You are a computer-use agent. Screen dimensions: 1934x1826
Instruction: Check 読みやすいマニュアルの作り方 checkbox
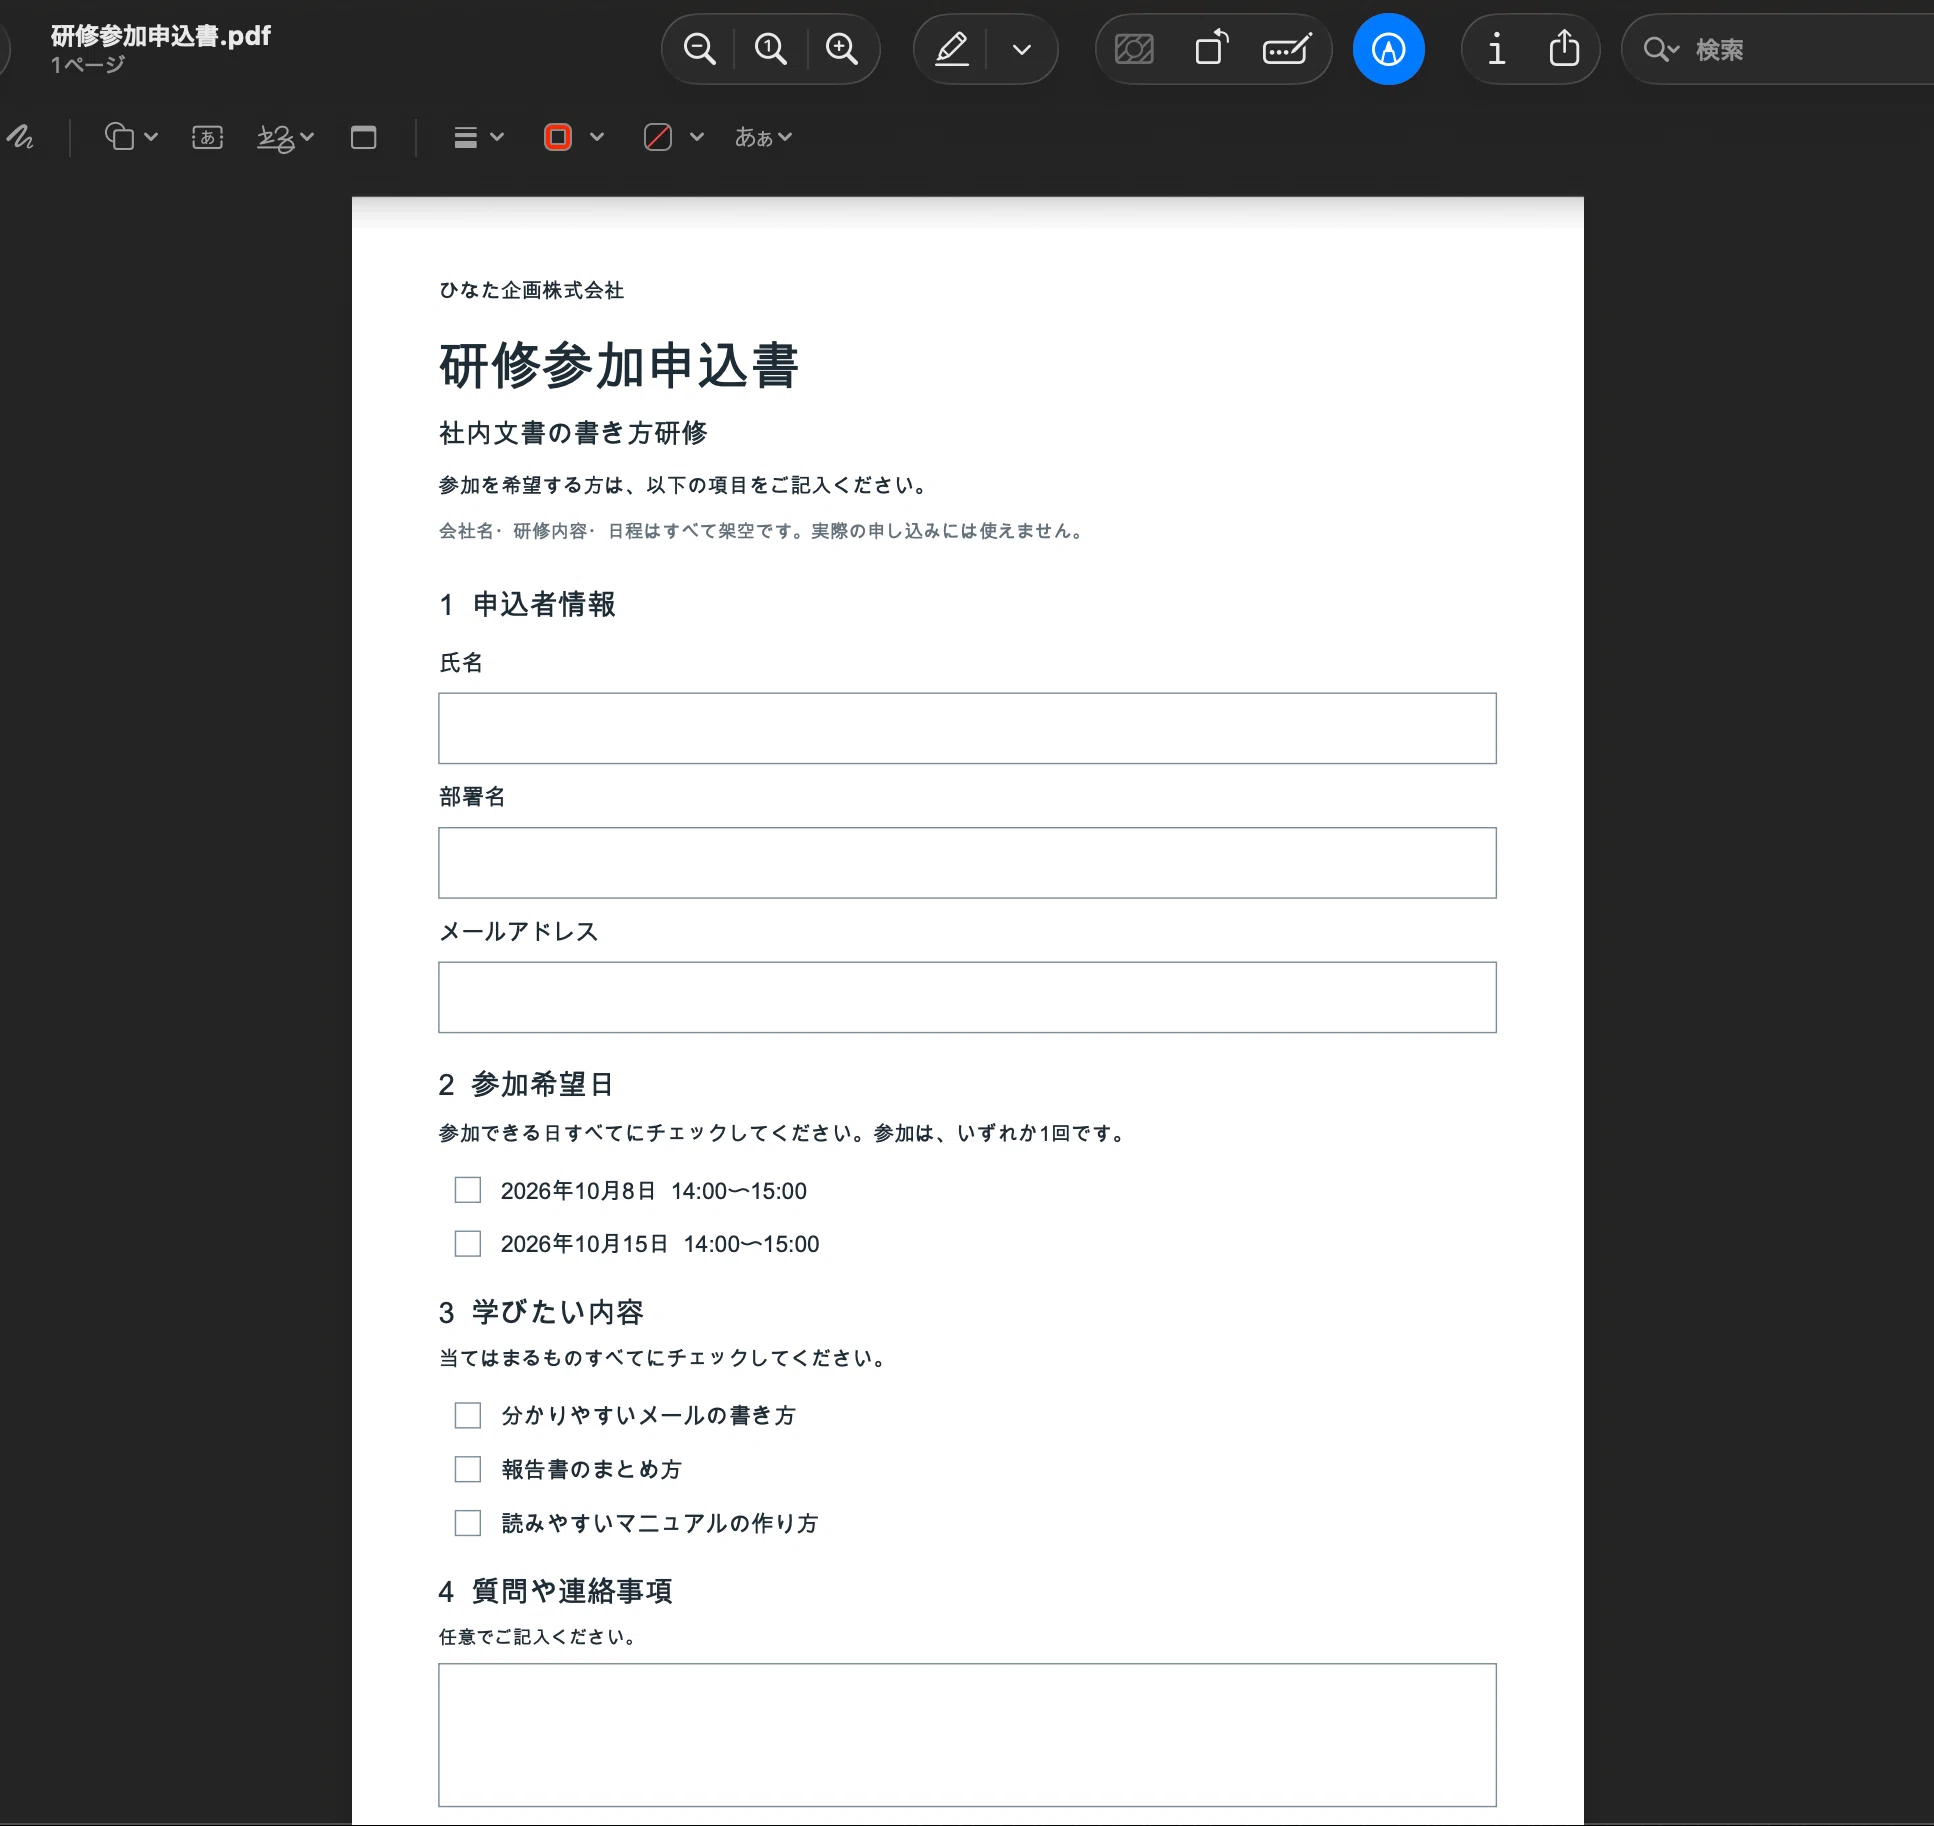468,1523
